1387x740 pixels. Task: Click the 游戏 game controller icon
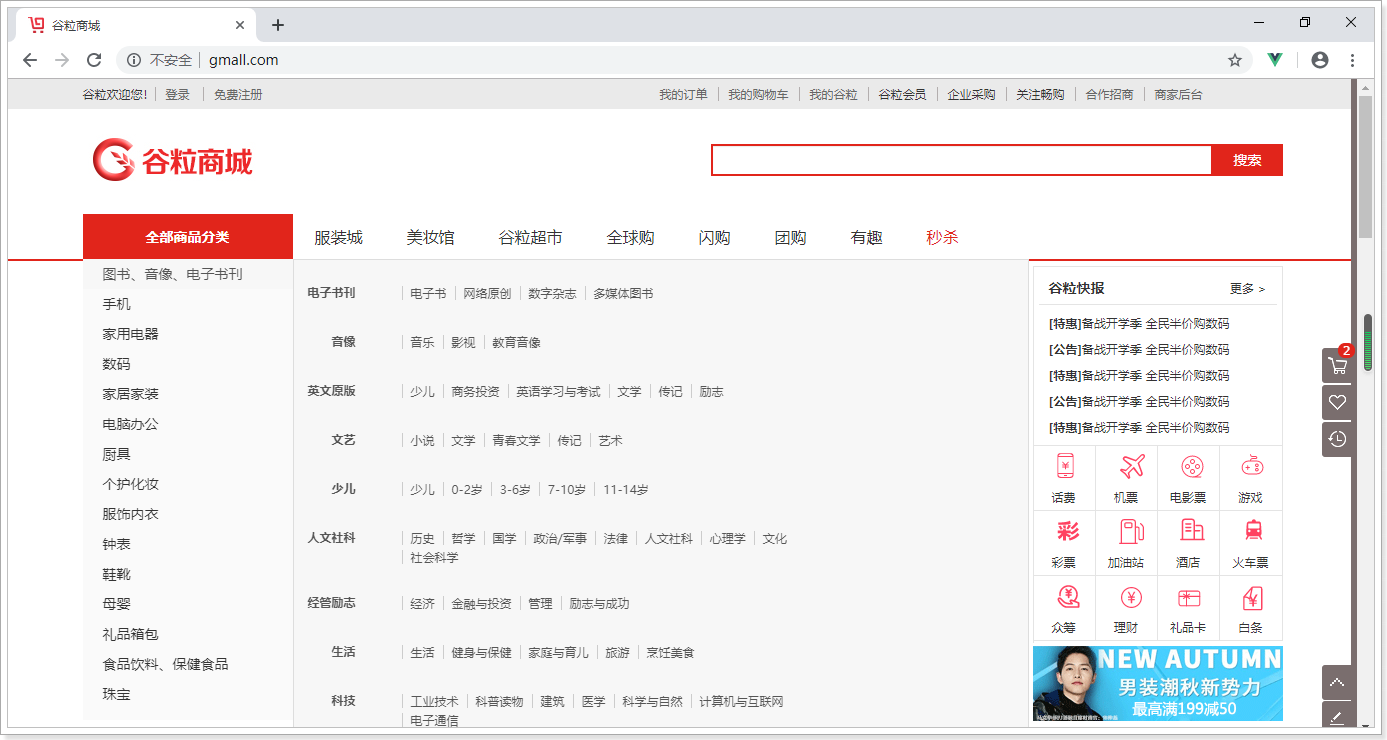click(1251, 467)
